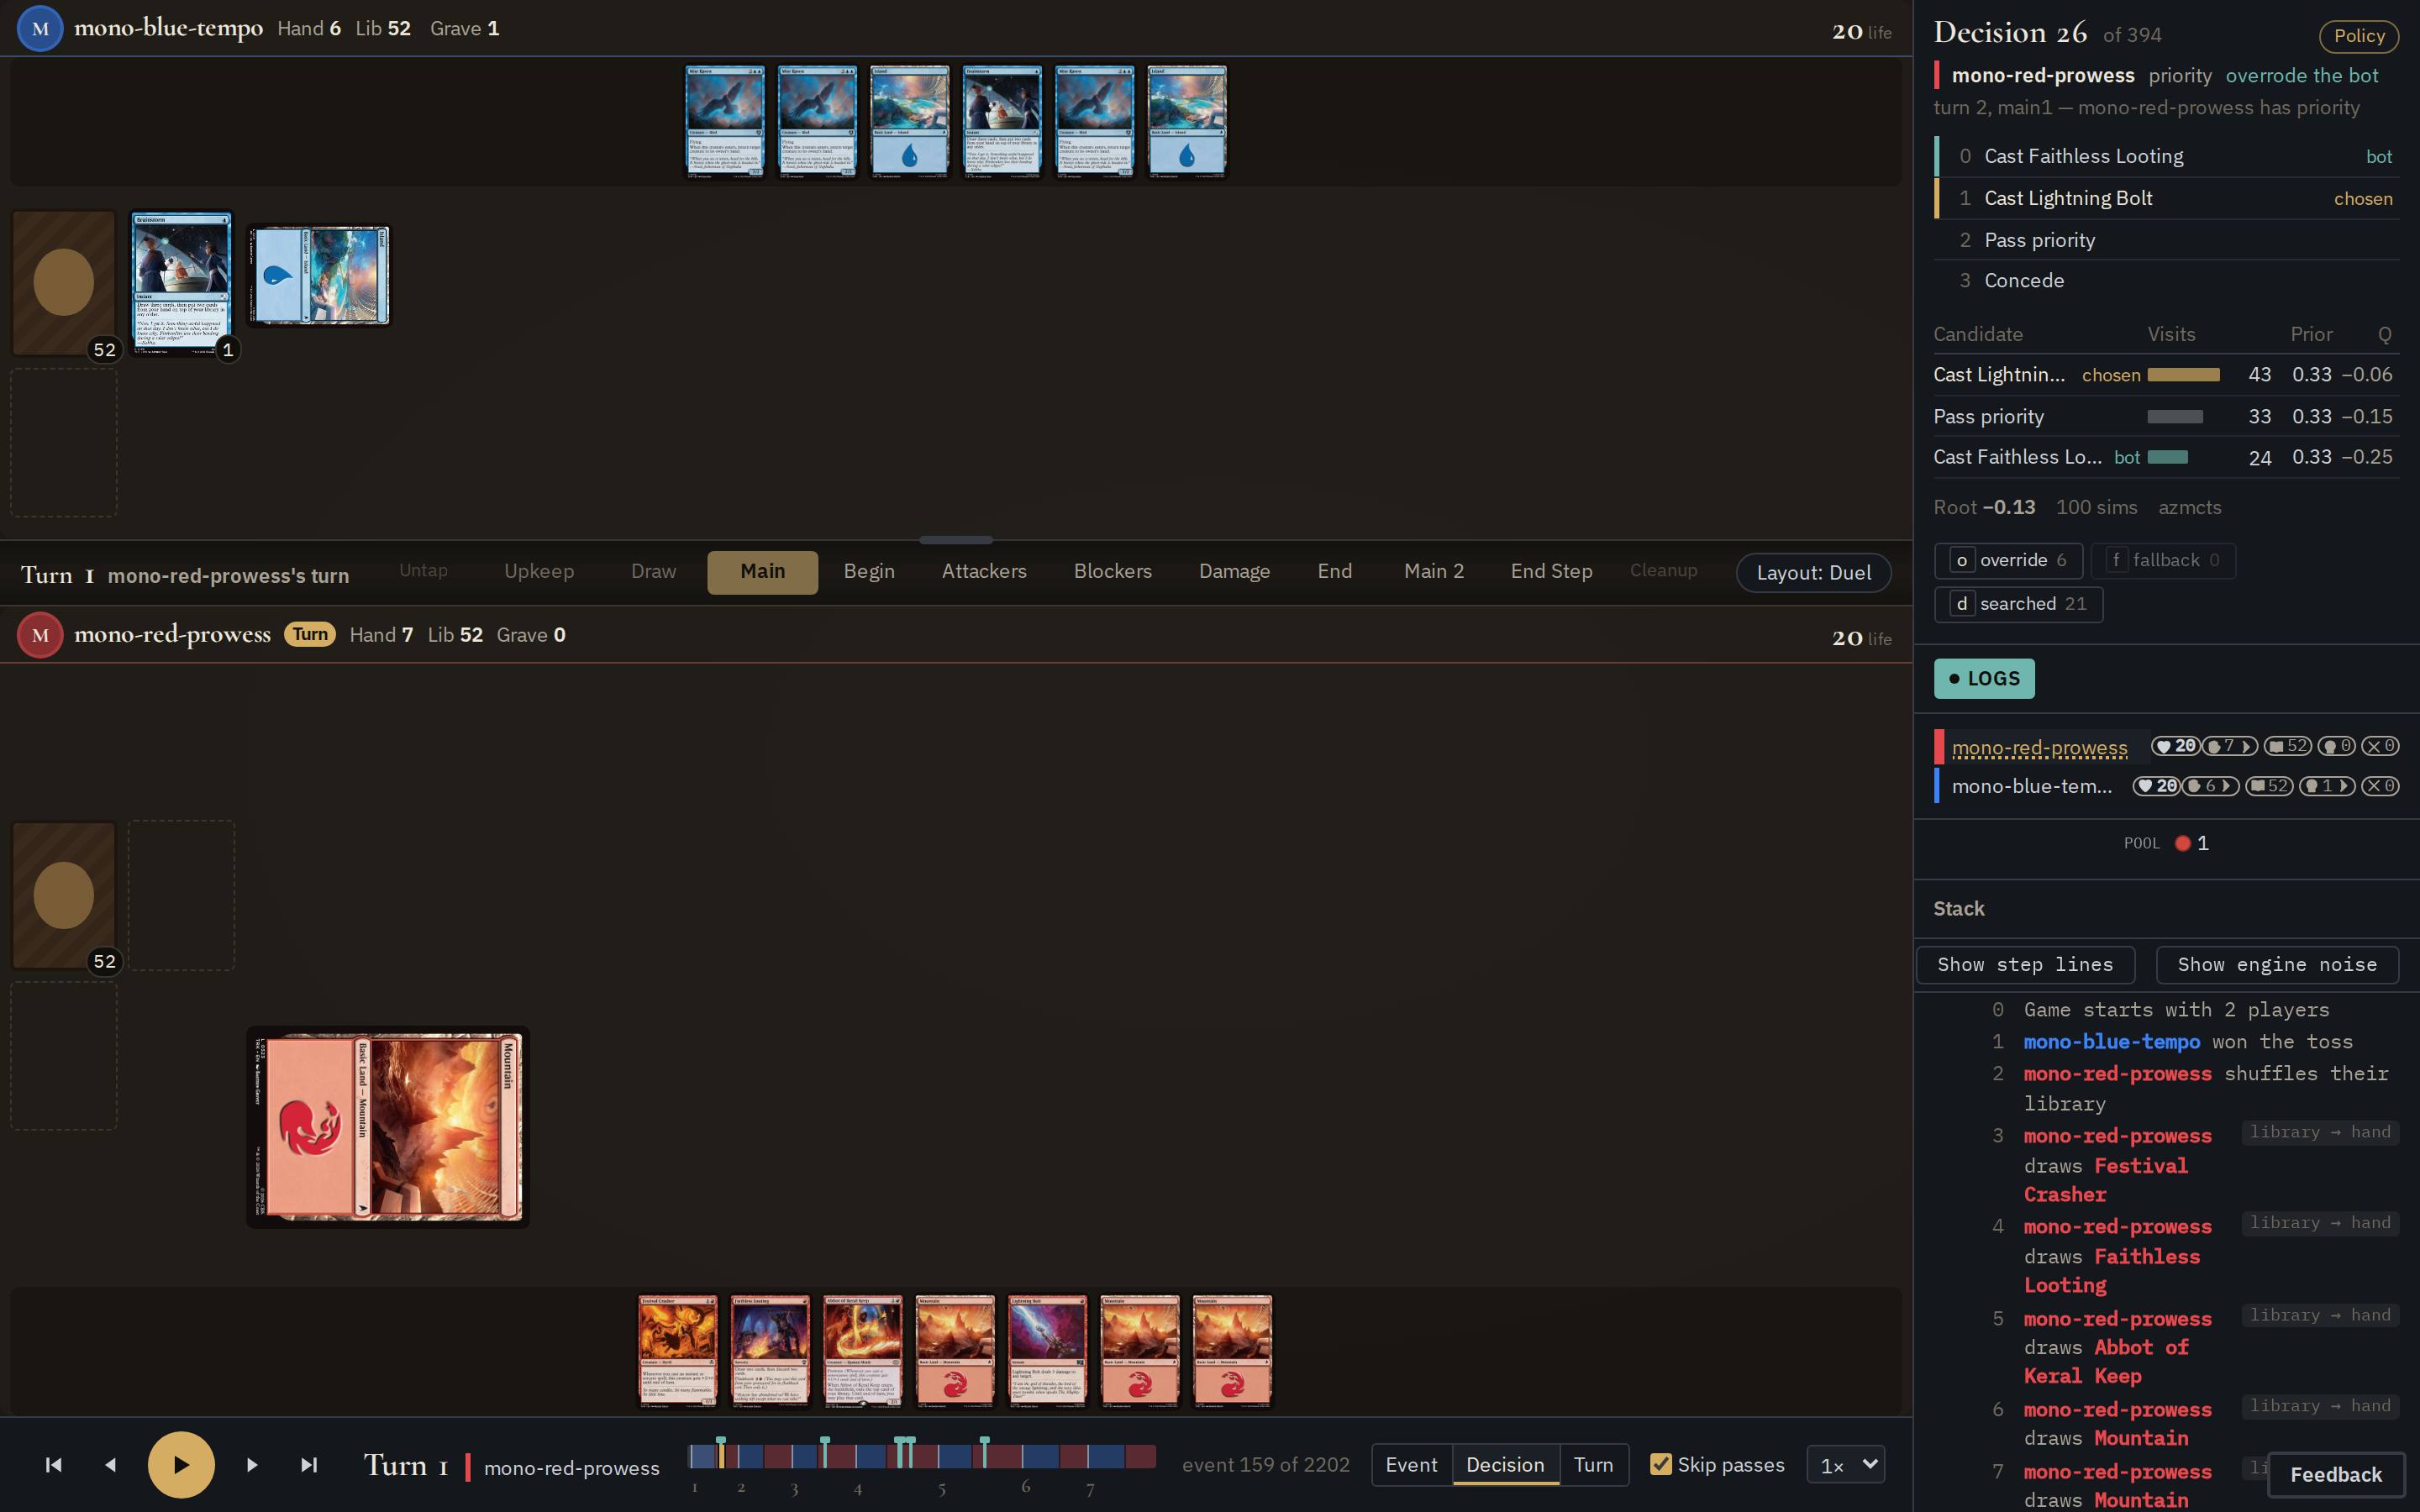
Task: Switch stepping mode to Event
Action: click(1411, 1465)
